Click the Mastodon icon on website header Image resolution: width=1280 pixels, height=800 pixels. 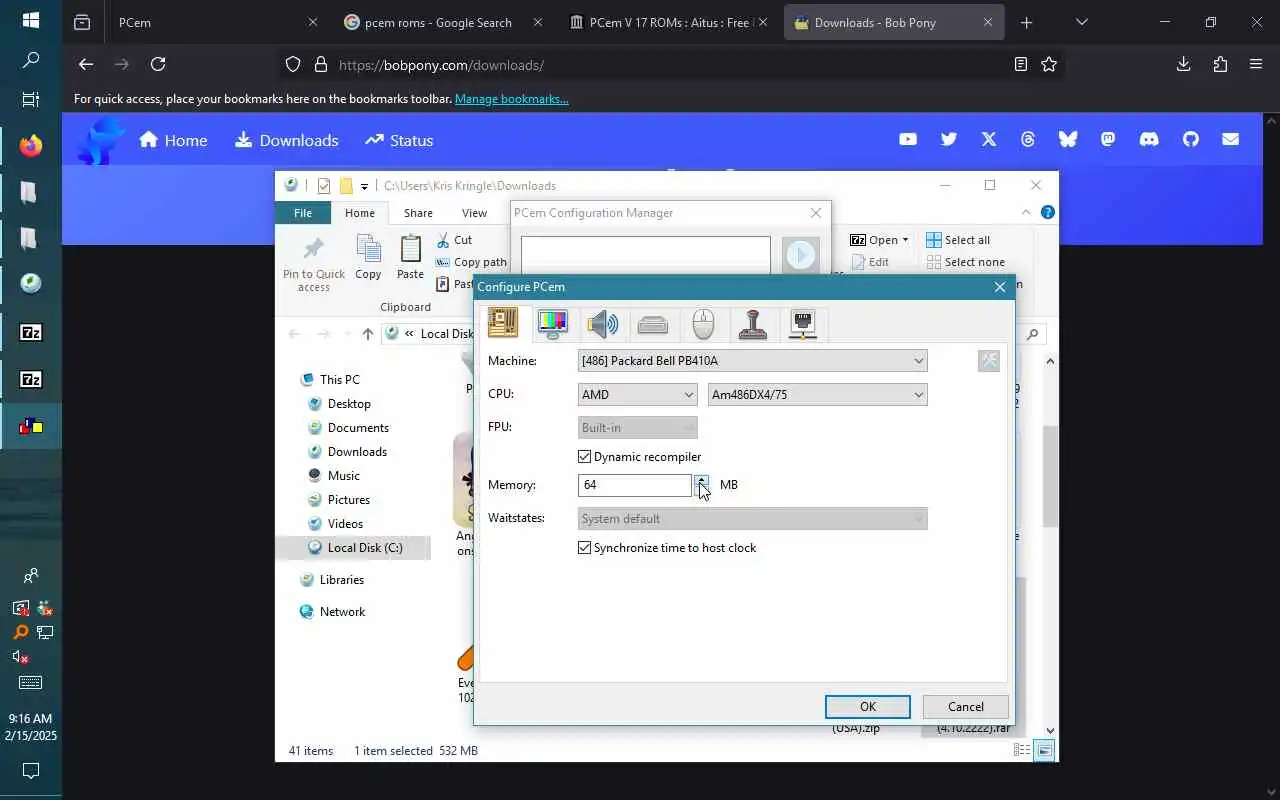(x=1108, y=140)
